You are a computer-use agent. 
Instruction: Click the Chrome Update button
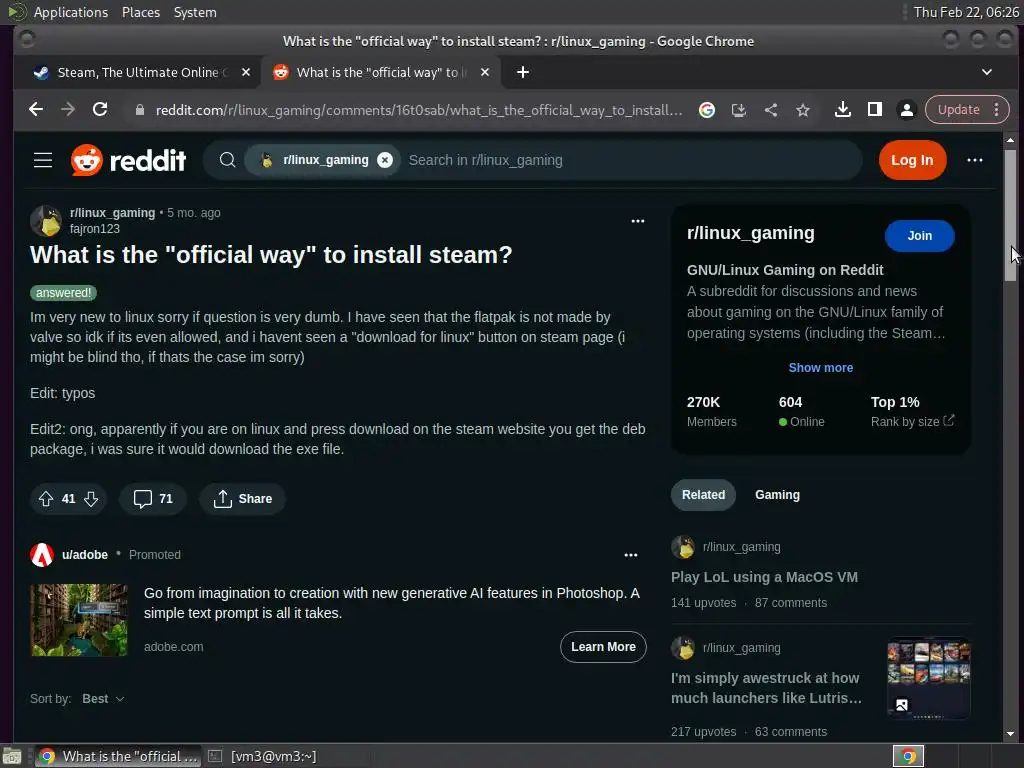(x=959, y=110)
